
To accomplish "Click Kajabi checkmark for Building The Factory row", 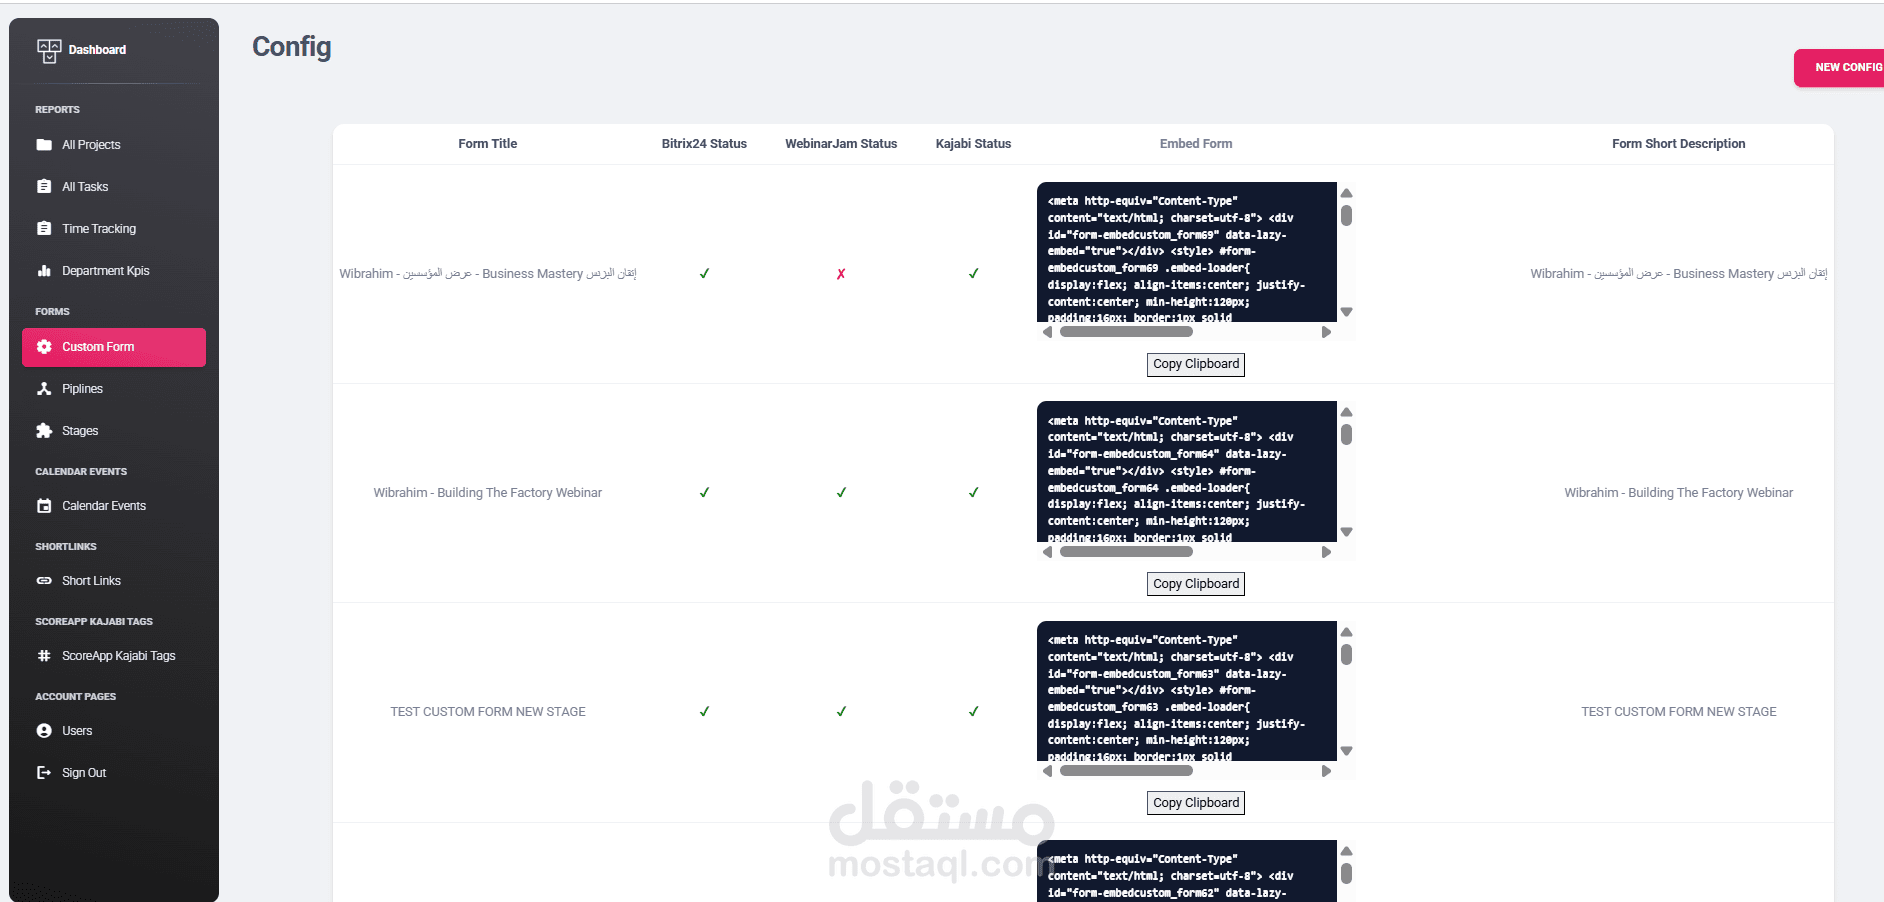I will click(x=973, y=492).
